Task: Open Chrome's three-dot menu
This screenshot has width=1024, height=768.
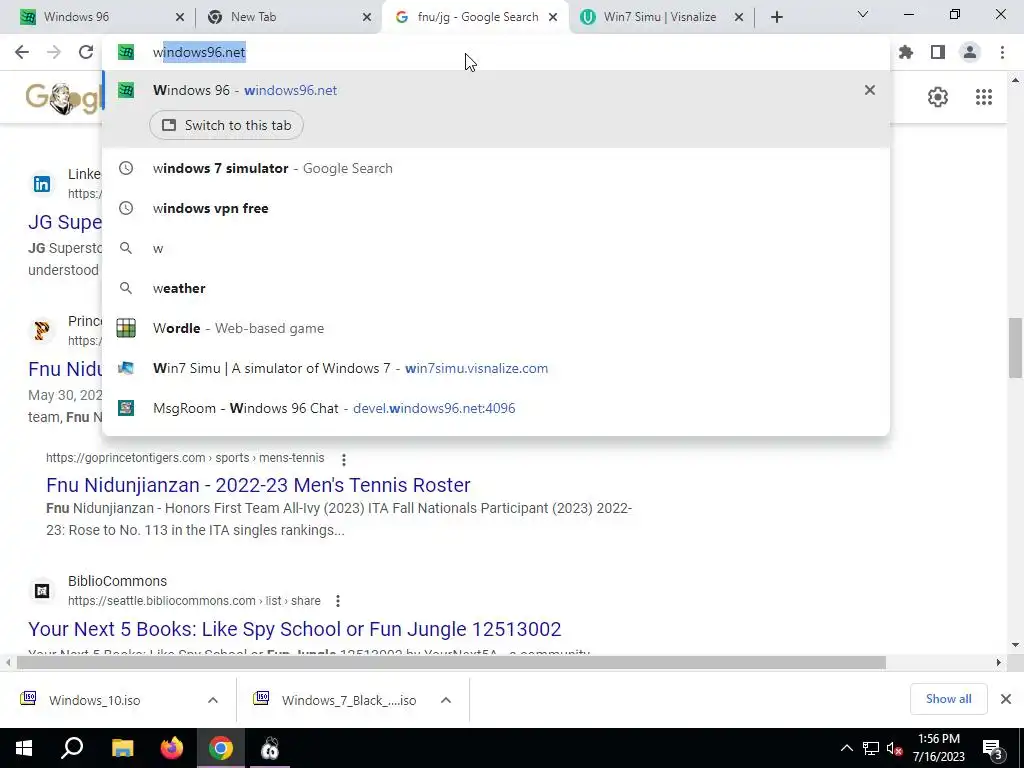Action: coord(1002,52)
